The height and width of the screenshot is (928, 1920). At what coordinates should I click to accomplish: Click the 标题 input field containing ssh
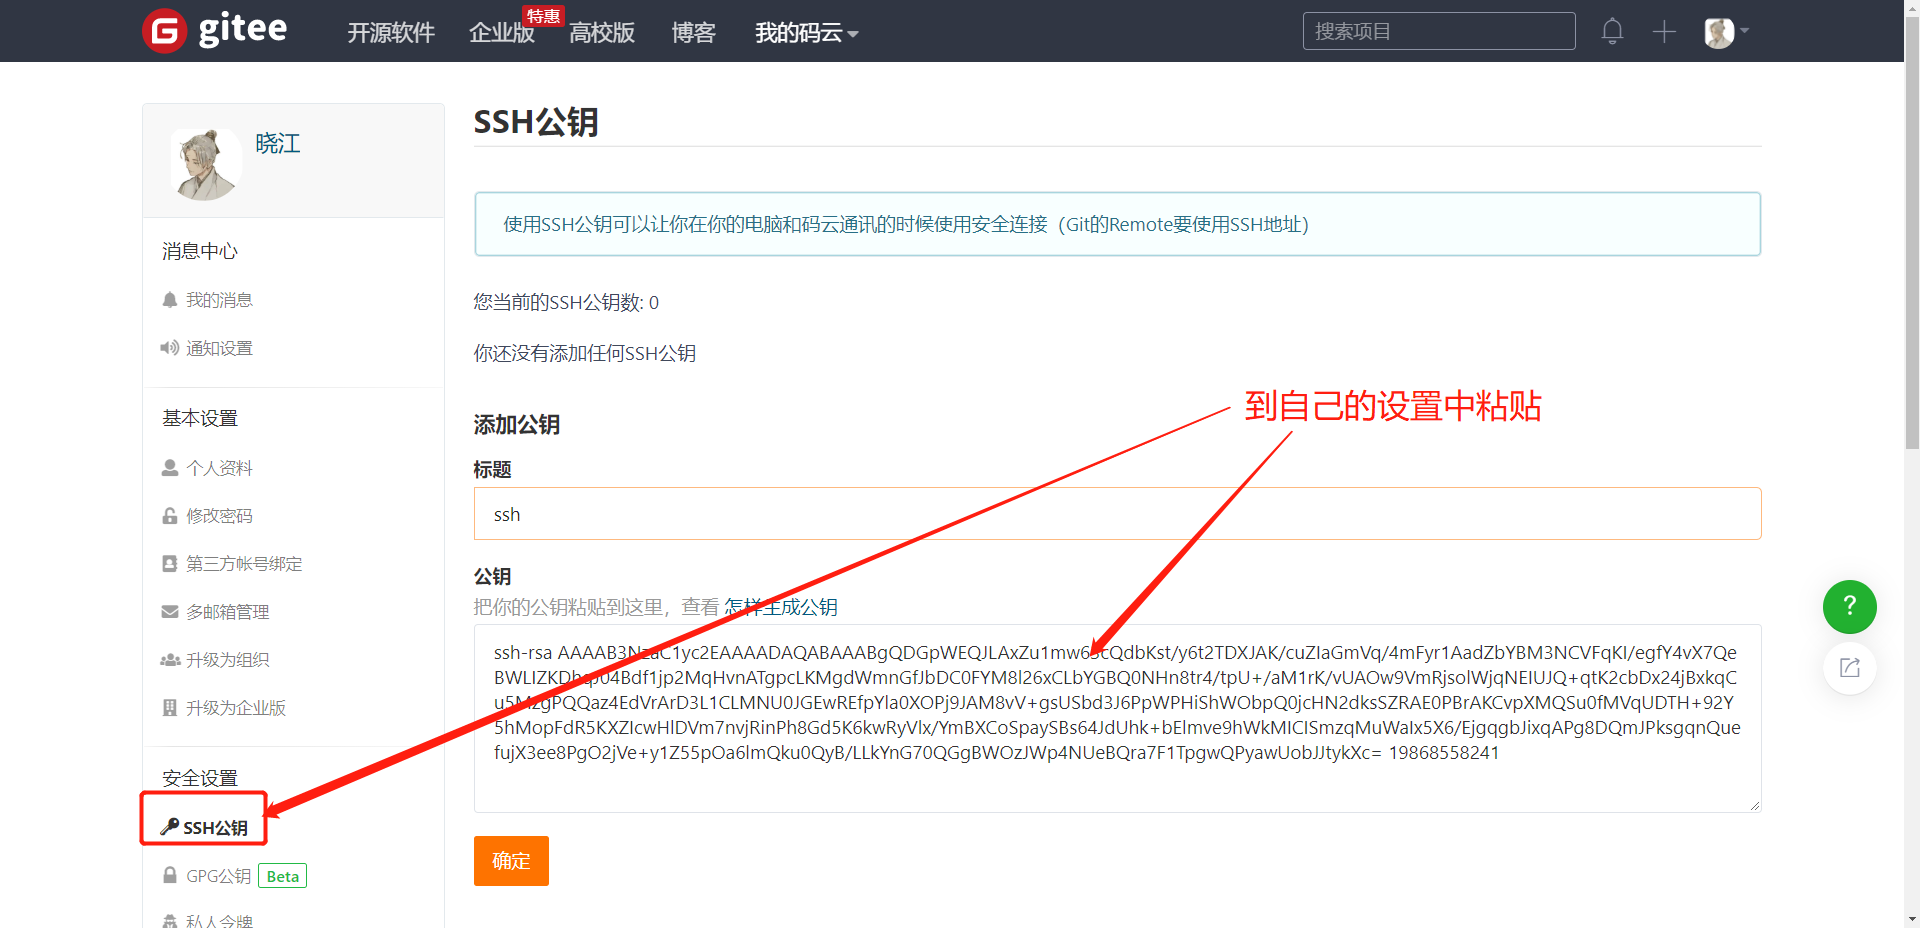[x=1116, y=514]
